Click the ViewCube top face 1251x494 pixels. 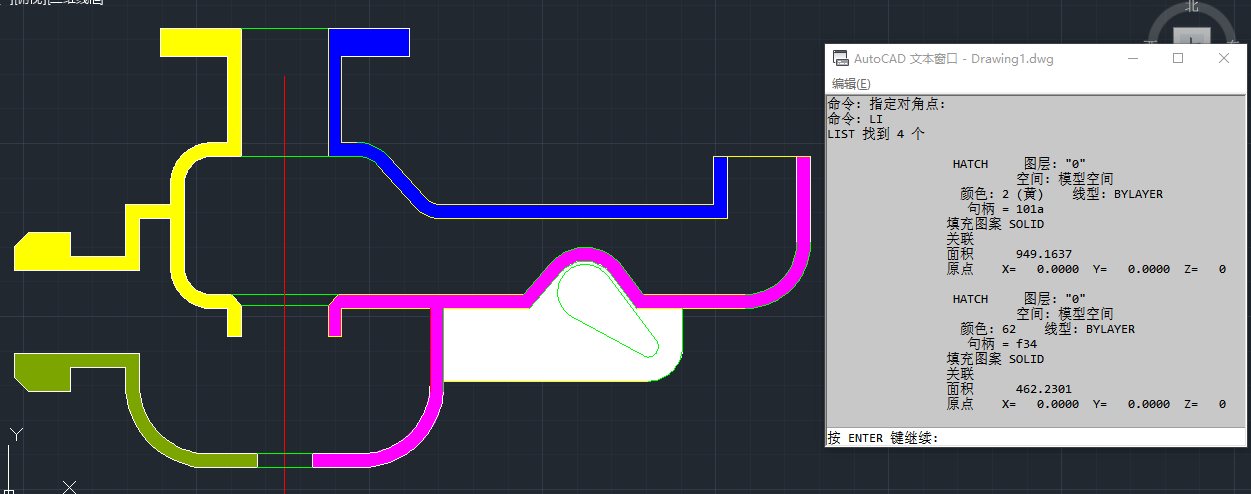[1191, 38]
